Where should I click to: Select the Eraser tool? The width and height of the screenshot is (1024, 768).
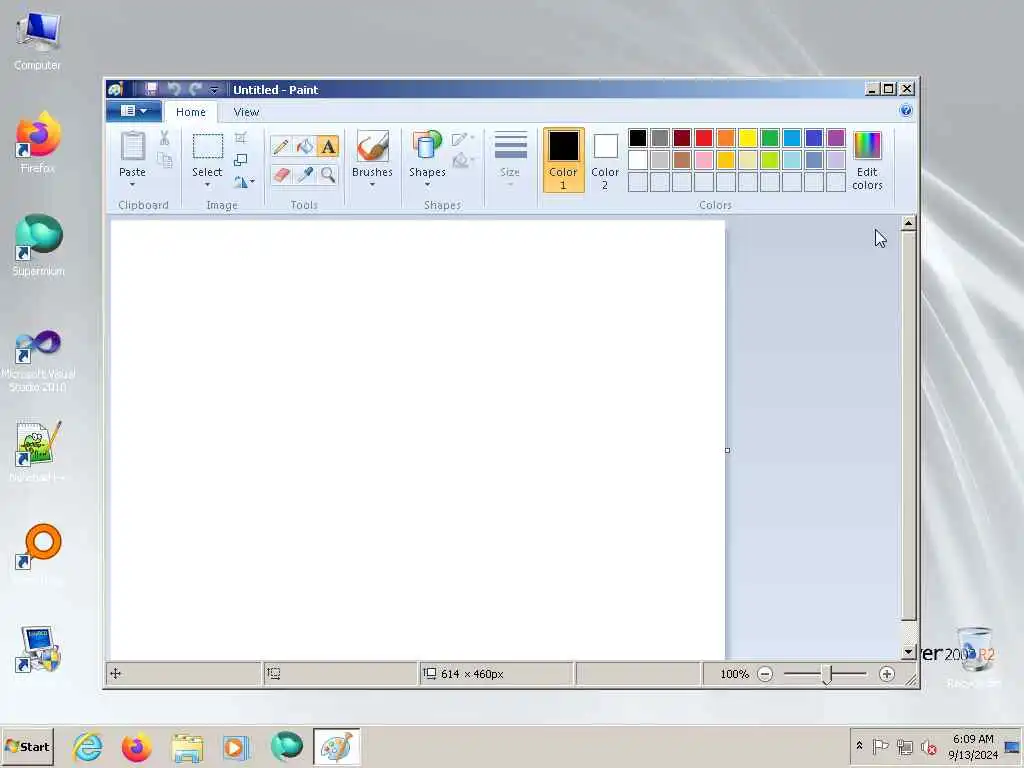click(x=281, y=174)
